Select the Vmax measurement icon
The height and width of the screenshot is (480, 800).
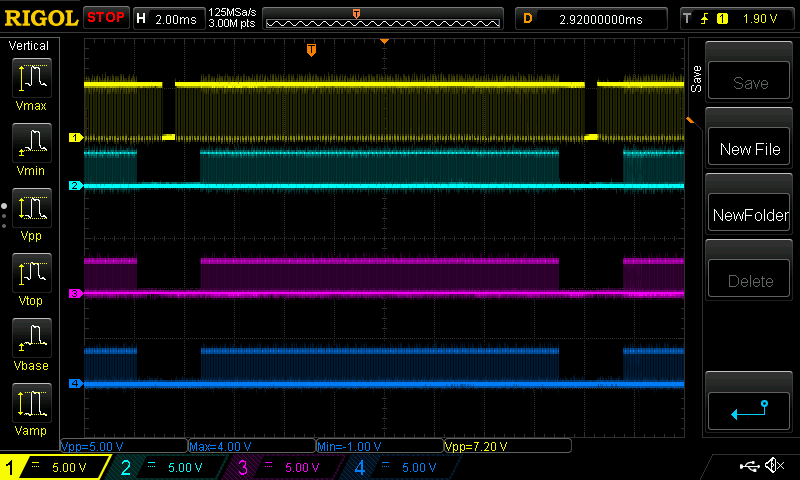pyautogui.click(x=32, y=78)
